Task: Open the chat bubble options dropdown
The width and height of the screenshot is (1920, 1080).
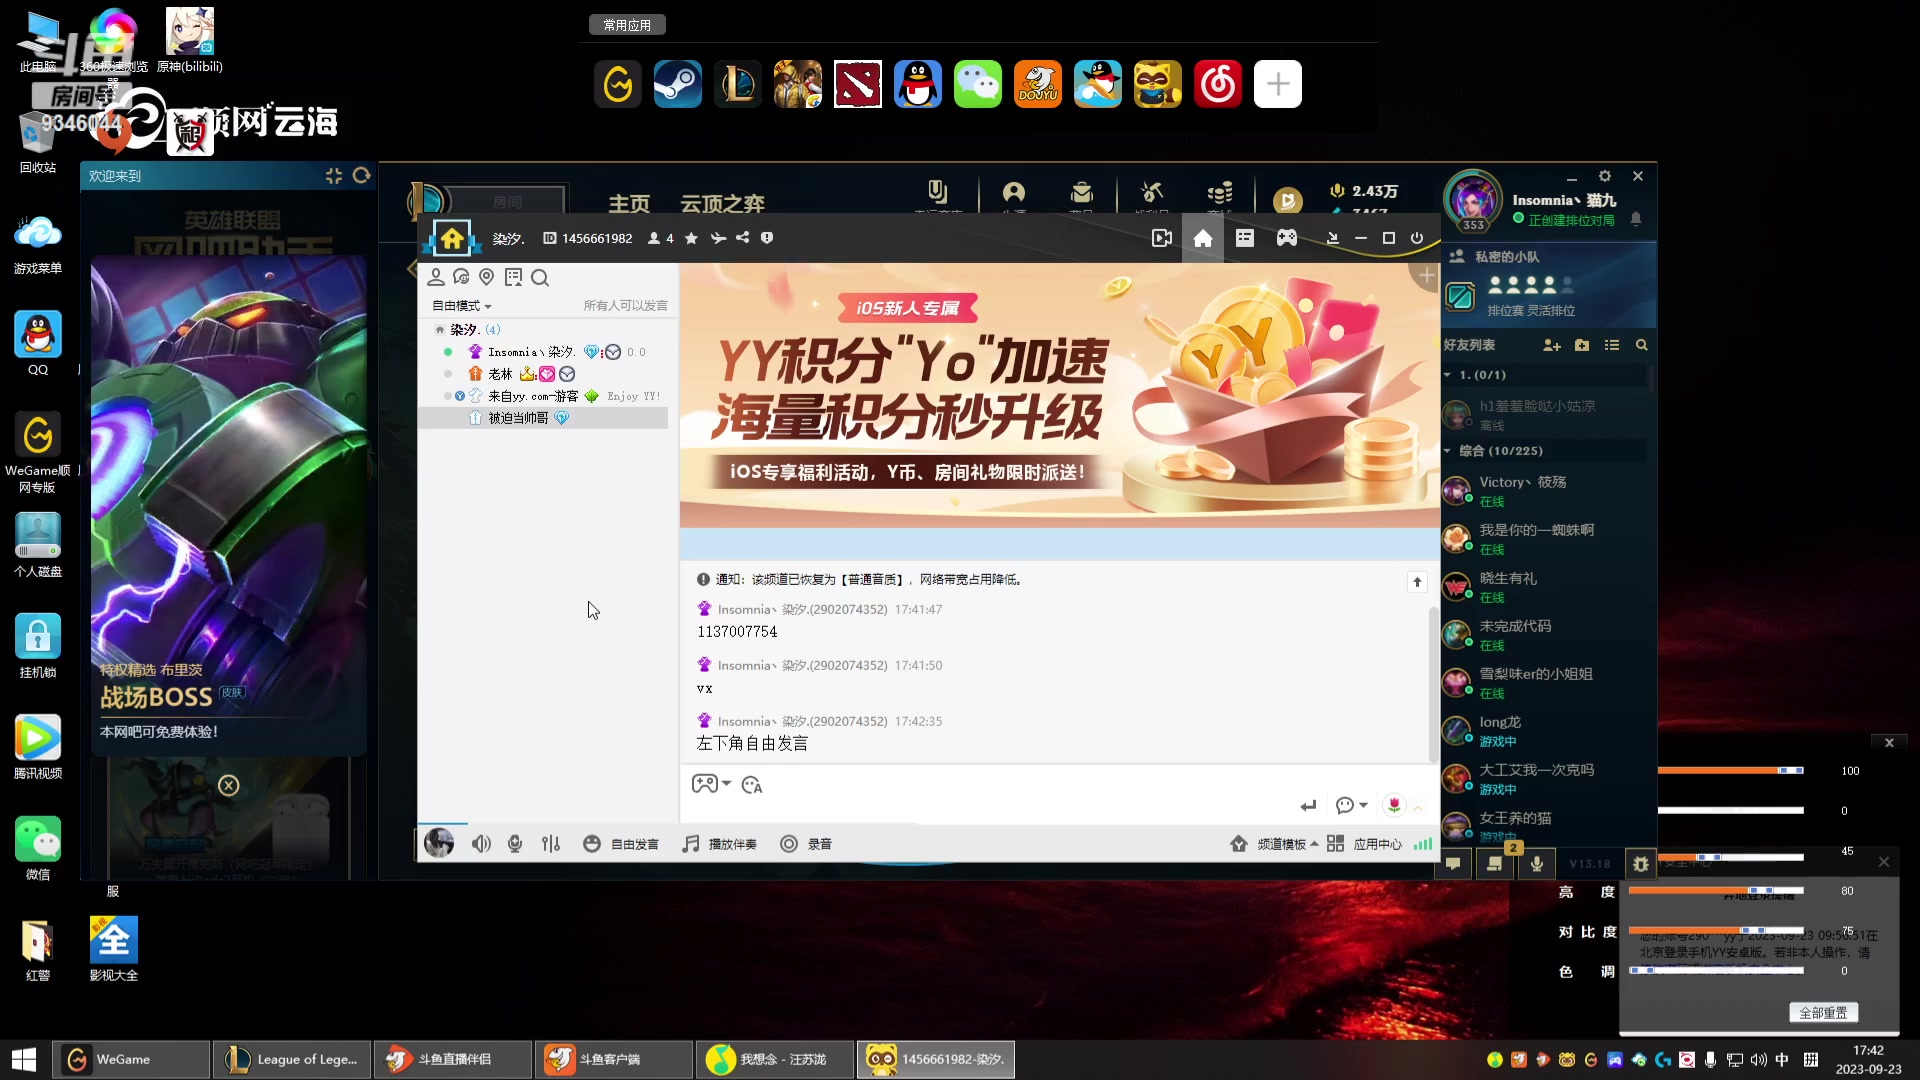Action: coord(1351,806)
